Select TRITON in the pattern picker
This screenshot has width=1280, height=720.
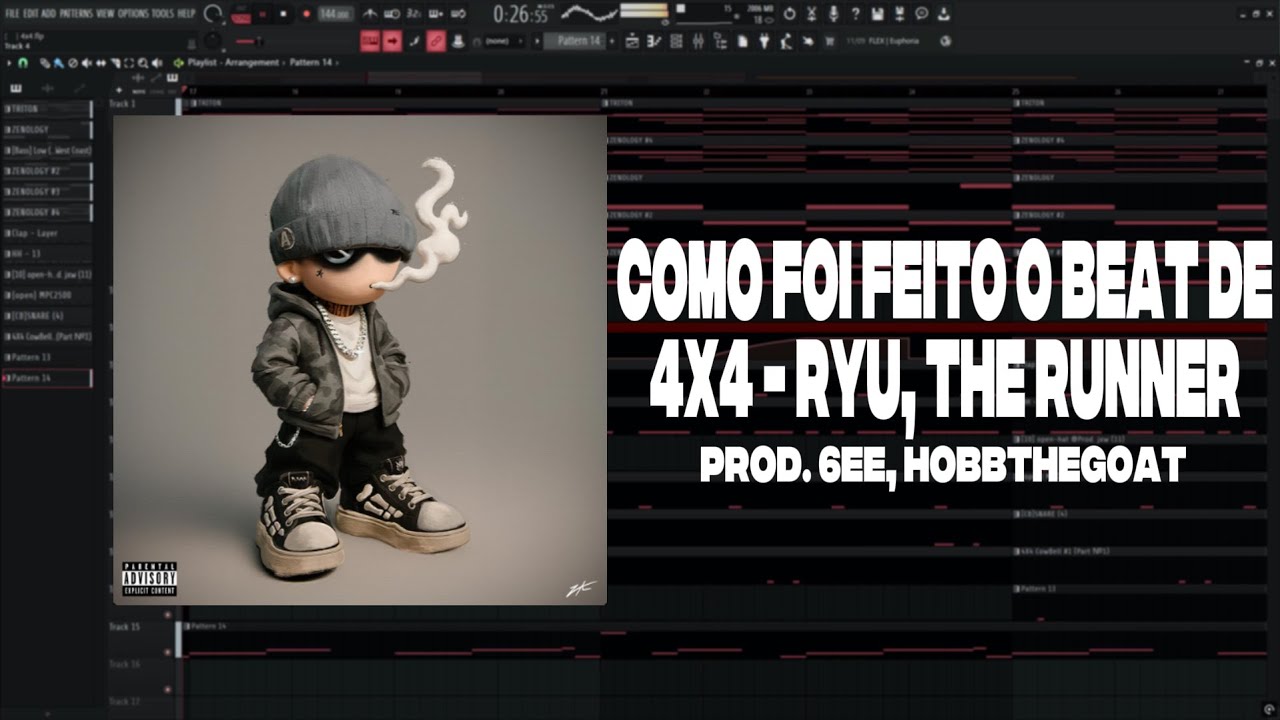47,108
